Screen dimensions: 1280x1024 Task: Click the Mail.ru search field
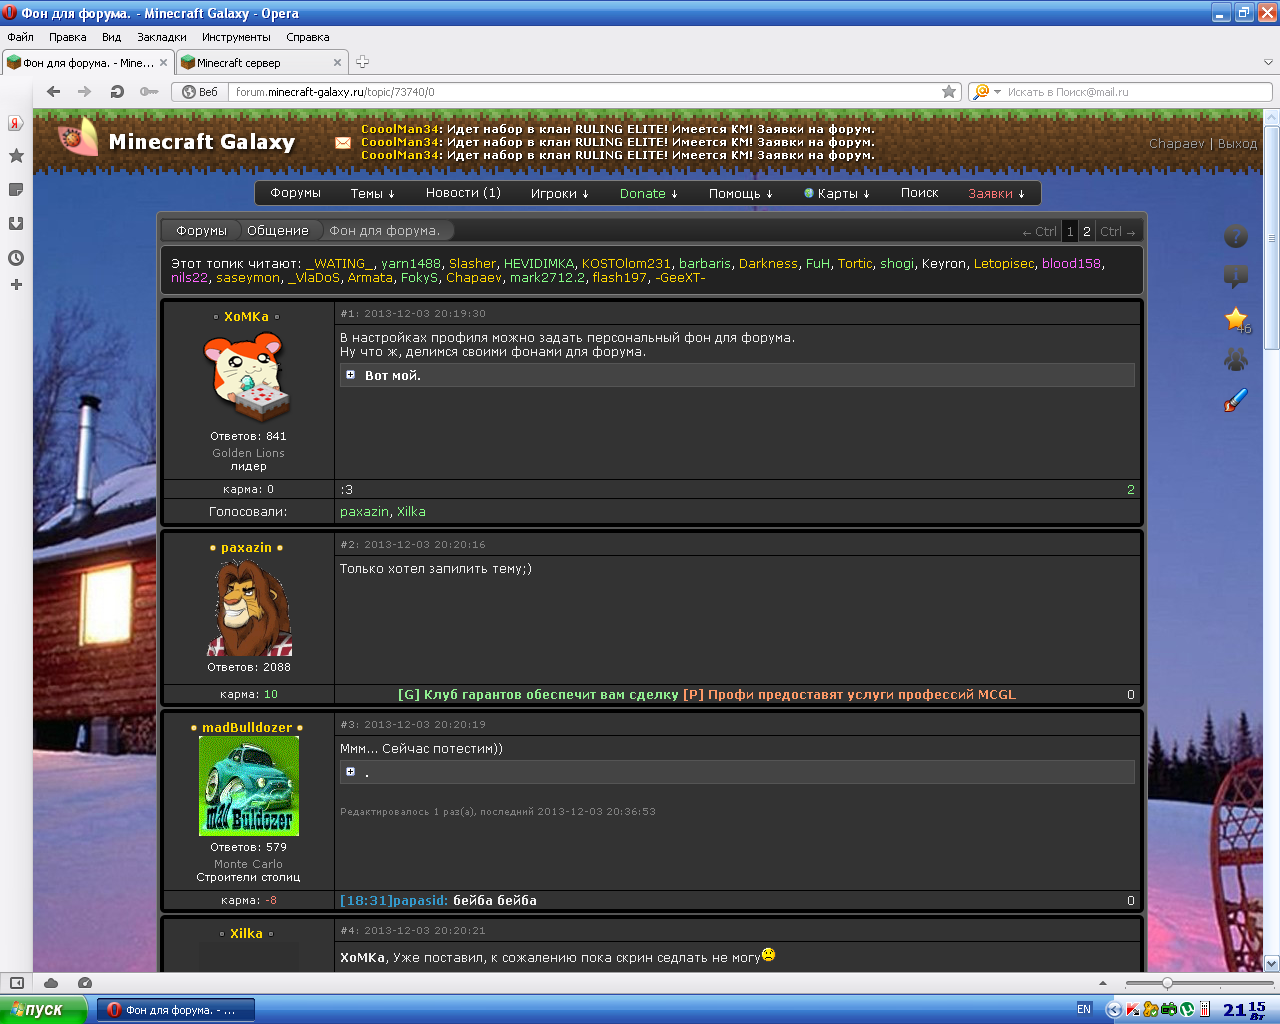tap(1136, 91)
